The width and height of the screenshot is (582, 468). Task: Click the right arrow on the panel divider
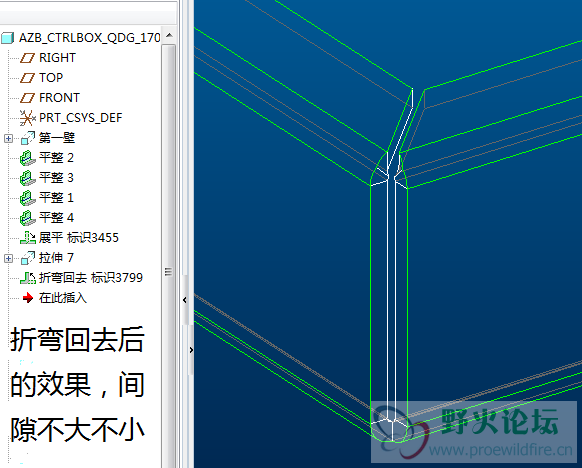tap(191, 350)
